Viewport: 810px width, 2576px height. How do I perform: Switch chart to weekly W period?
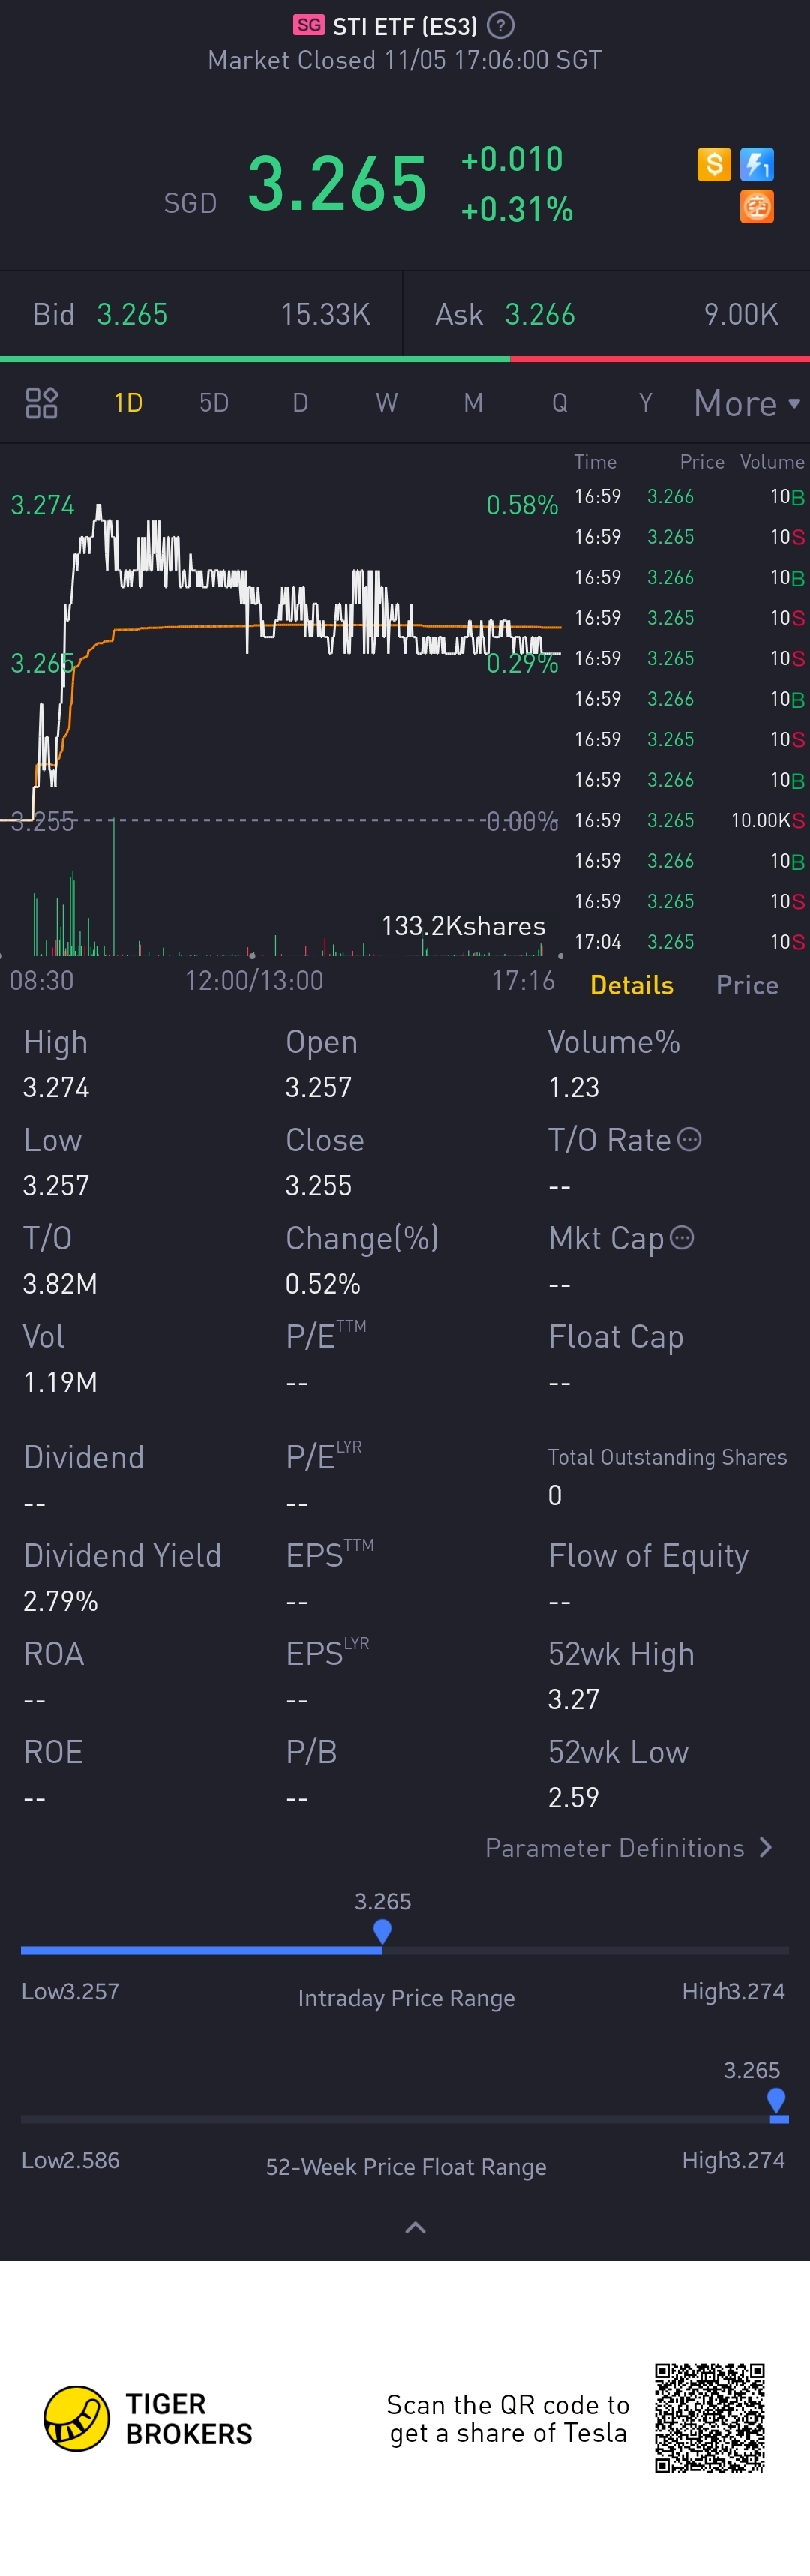click(x=387, y=403)
